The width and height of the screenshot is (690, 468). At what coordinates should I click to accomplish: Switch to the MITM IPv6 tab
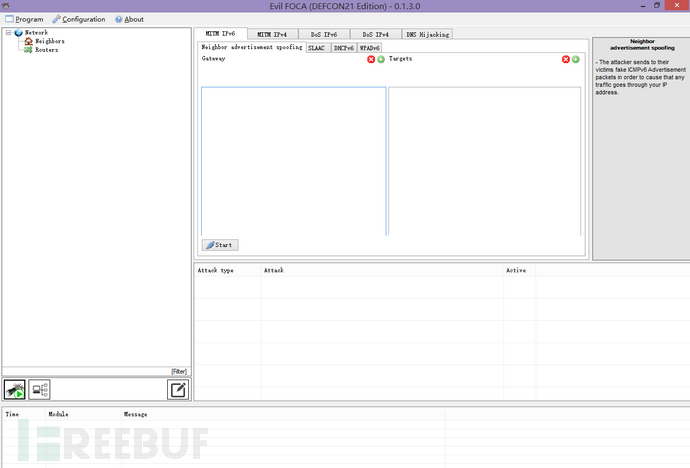(220, 33)
